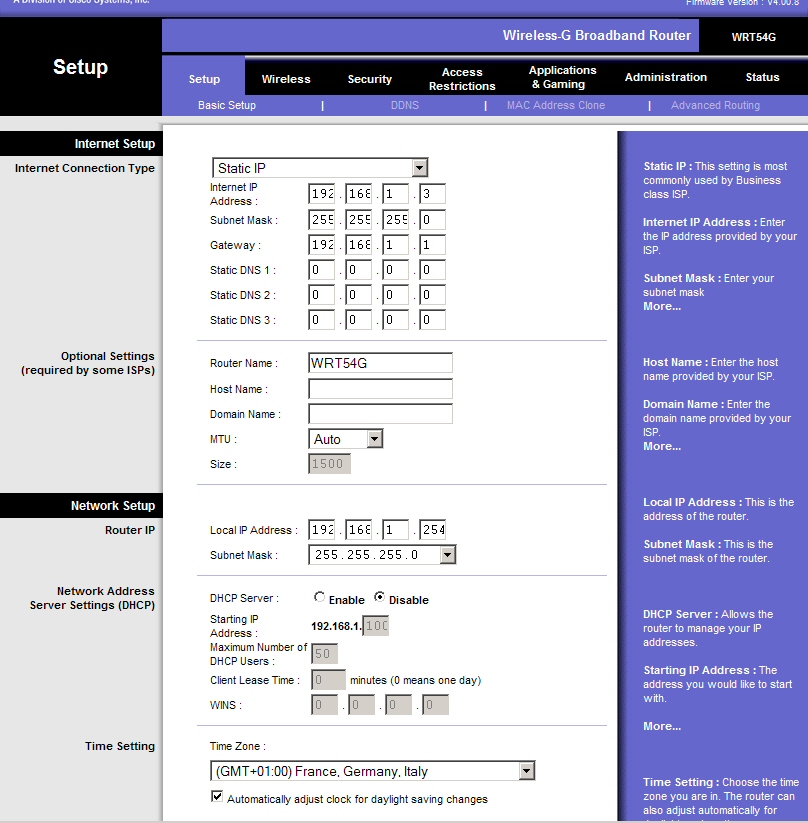Click last octet of Gateway field

(433, 245)
